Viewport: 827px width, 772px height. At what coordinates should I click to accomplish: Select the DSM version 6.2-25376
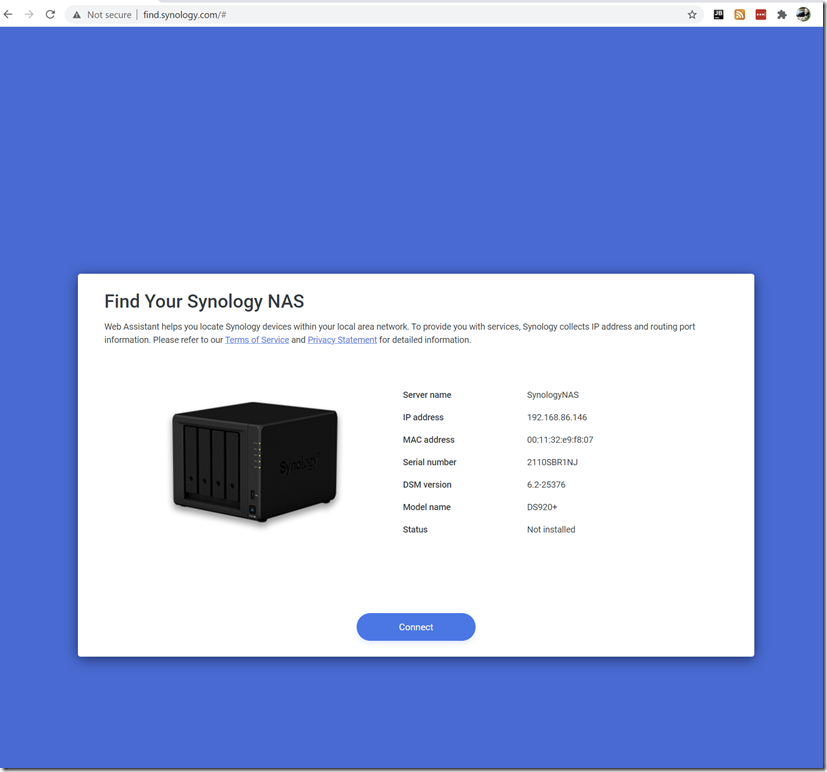point(546,485)
